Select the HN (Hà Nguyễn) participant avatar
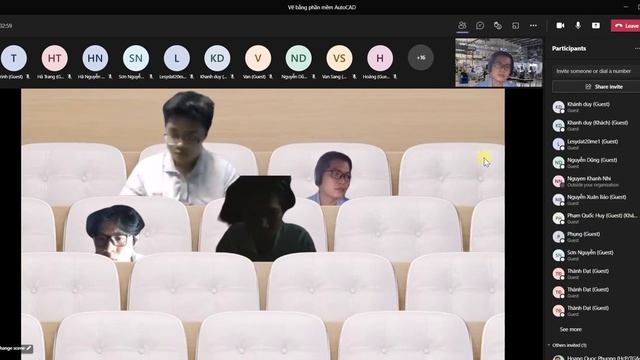 95,58
